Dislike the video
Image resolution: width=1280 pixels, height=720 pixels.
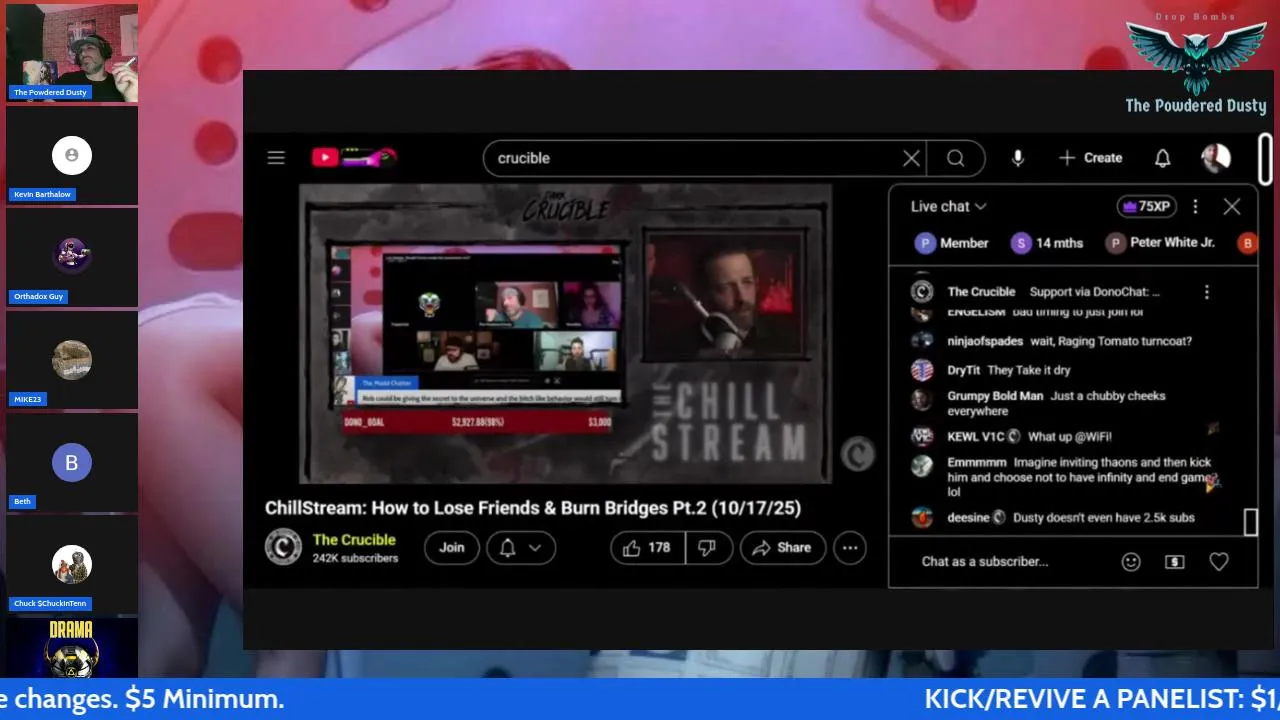pos(709,547)
